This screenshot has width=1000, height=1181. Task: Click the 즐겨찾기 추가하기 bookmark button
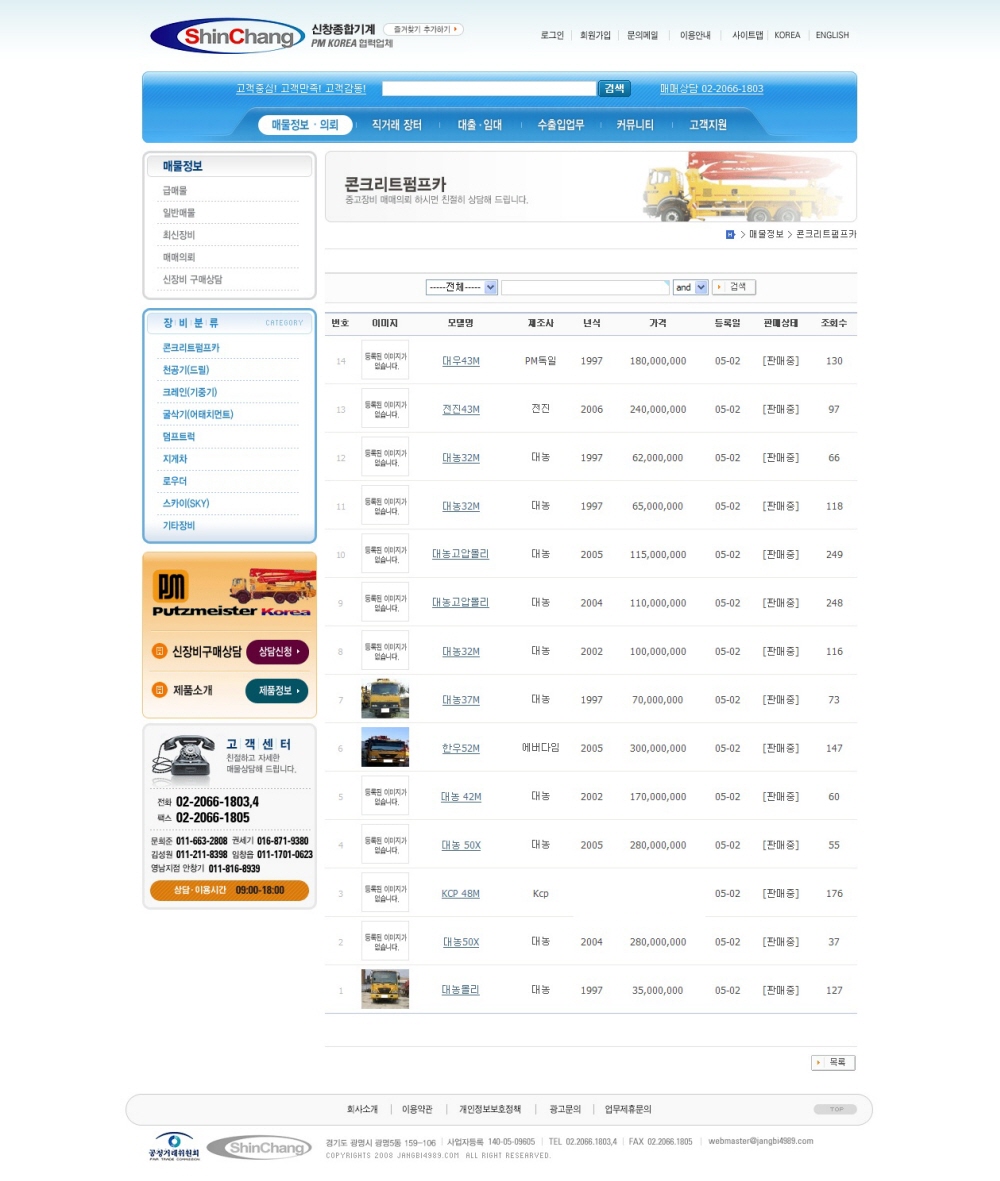click(423, 29)
